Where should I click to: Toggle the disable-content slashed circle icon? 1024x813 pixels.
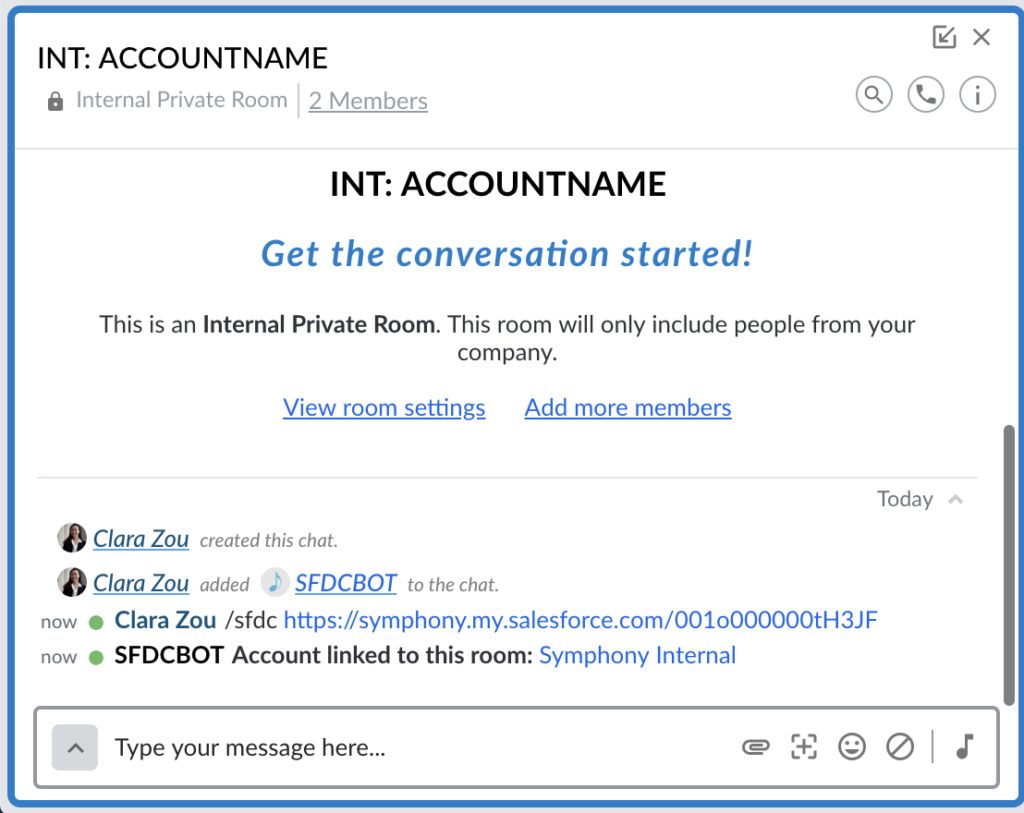pos(899,746)
